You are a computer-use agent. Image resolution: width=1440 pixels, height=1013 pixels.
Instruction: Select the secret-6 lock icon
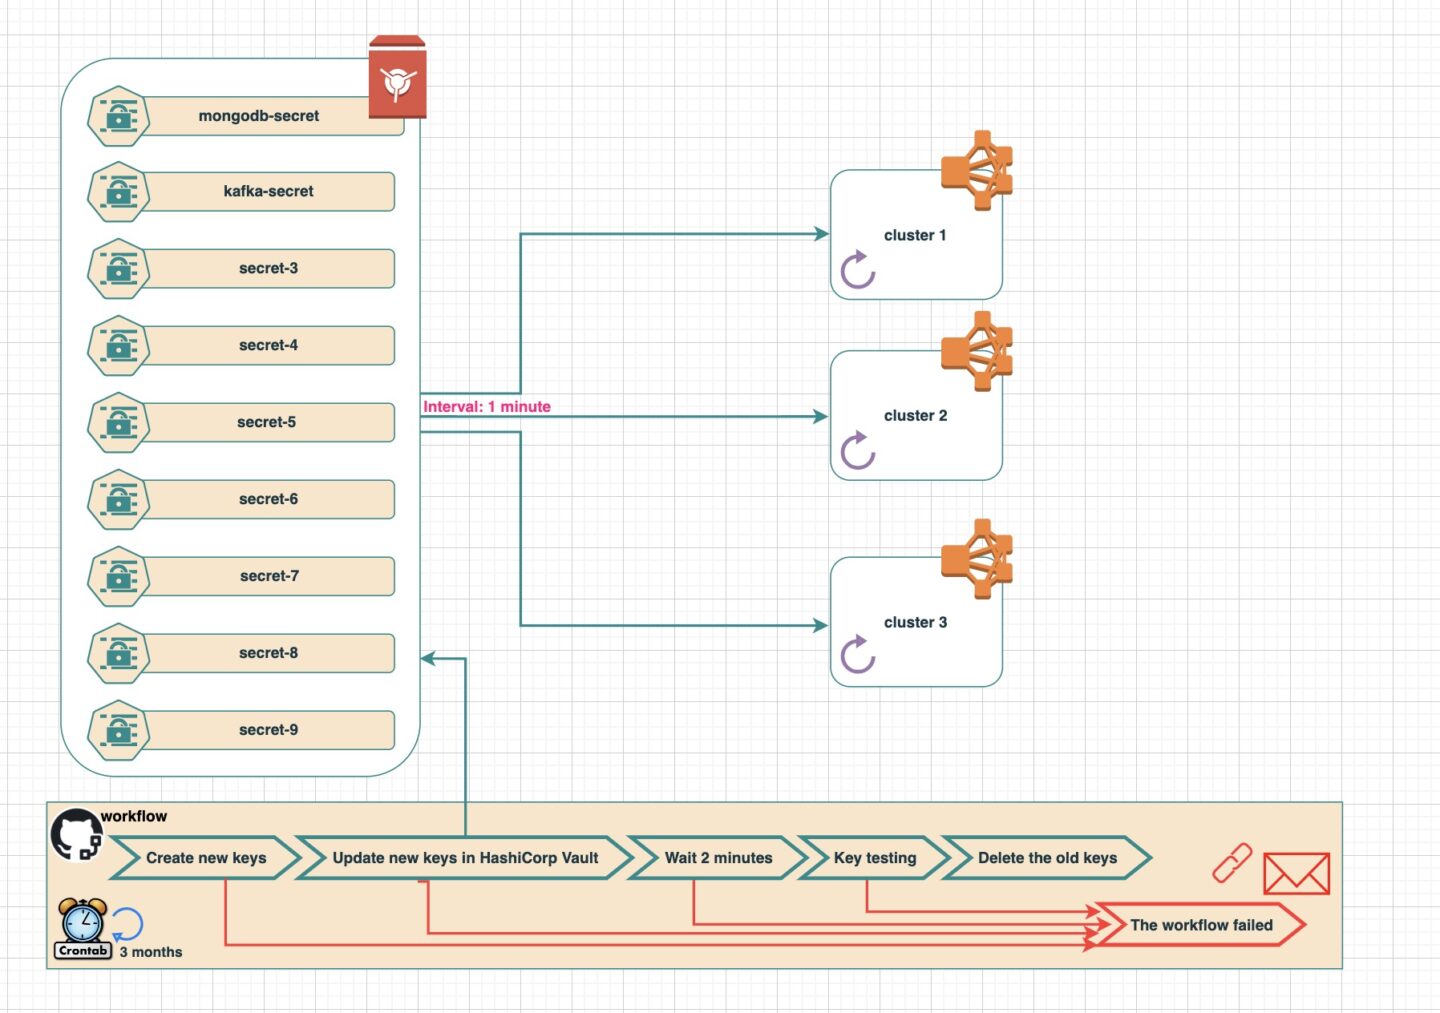coord(119,500)
